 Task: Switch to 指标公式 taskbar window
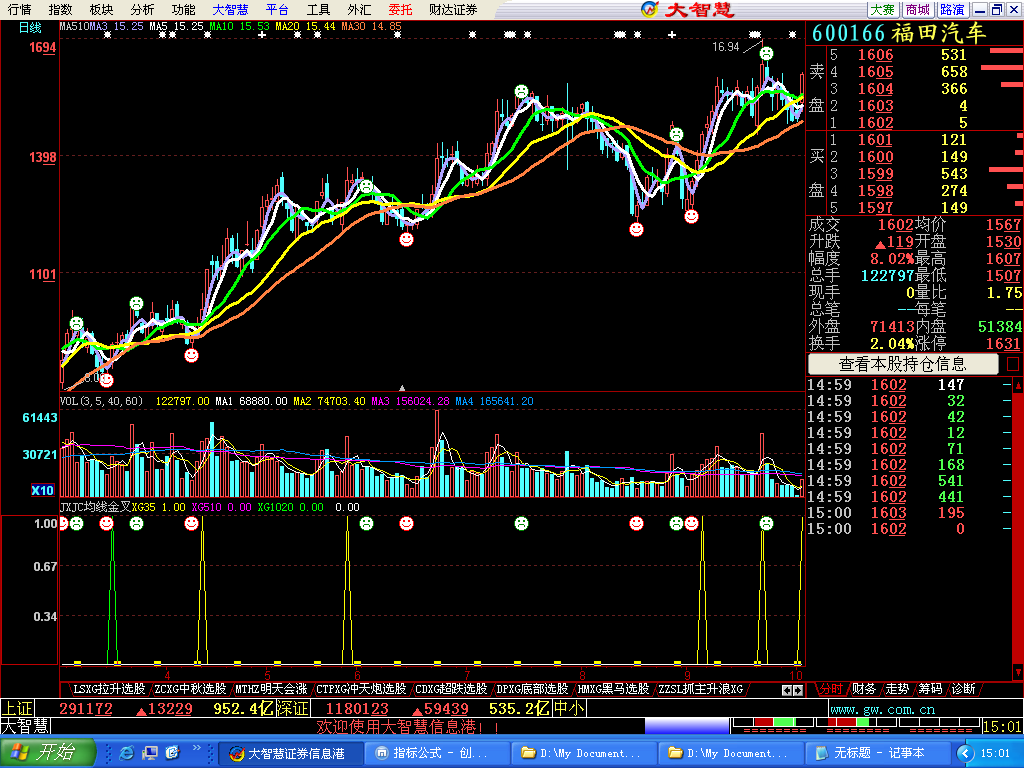(436, 753)
